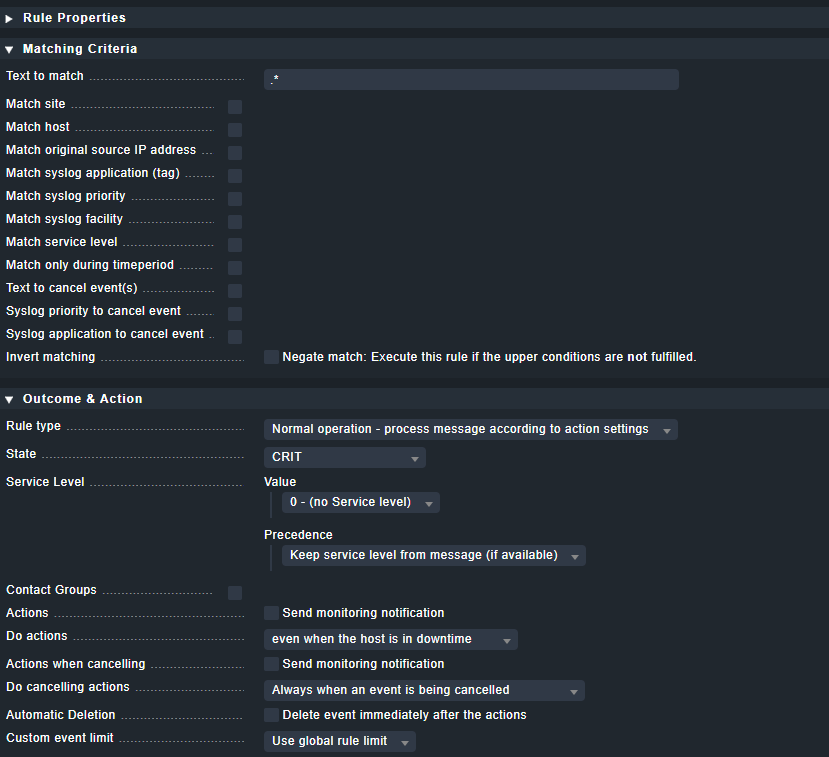Open the Service Level value dropdown
This screenshot has width=829, height=757.
(360, 502)
